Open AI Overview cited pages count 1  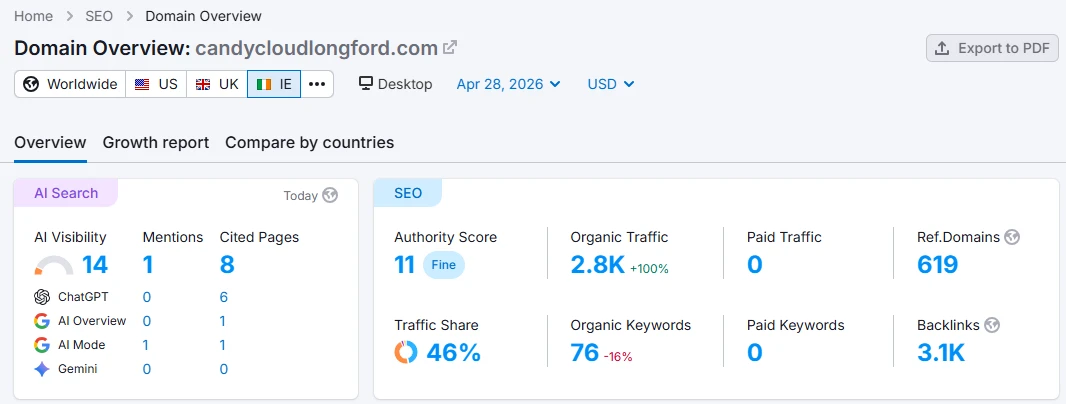[x=223, y=321]
